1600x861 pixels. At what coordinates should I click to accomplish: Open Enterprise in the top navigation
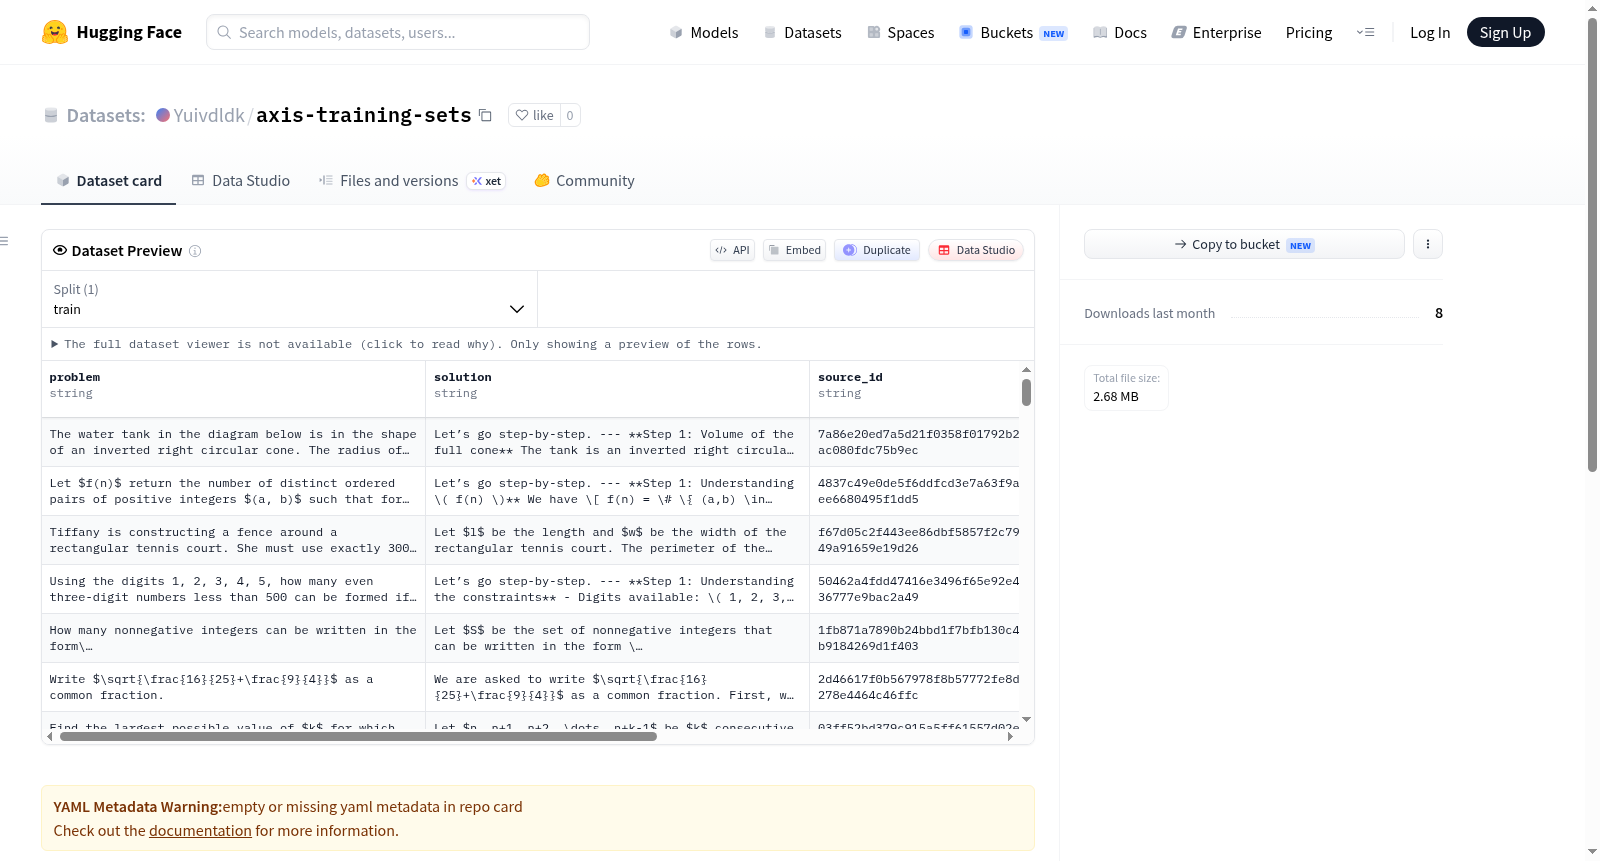[x=1216, y=32]
